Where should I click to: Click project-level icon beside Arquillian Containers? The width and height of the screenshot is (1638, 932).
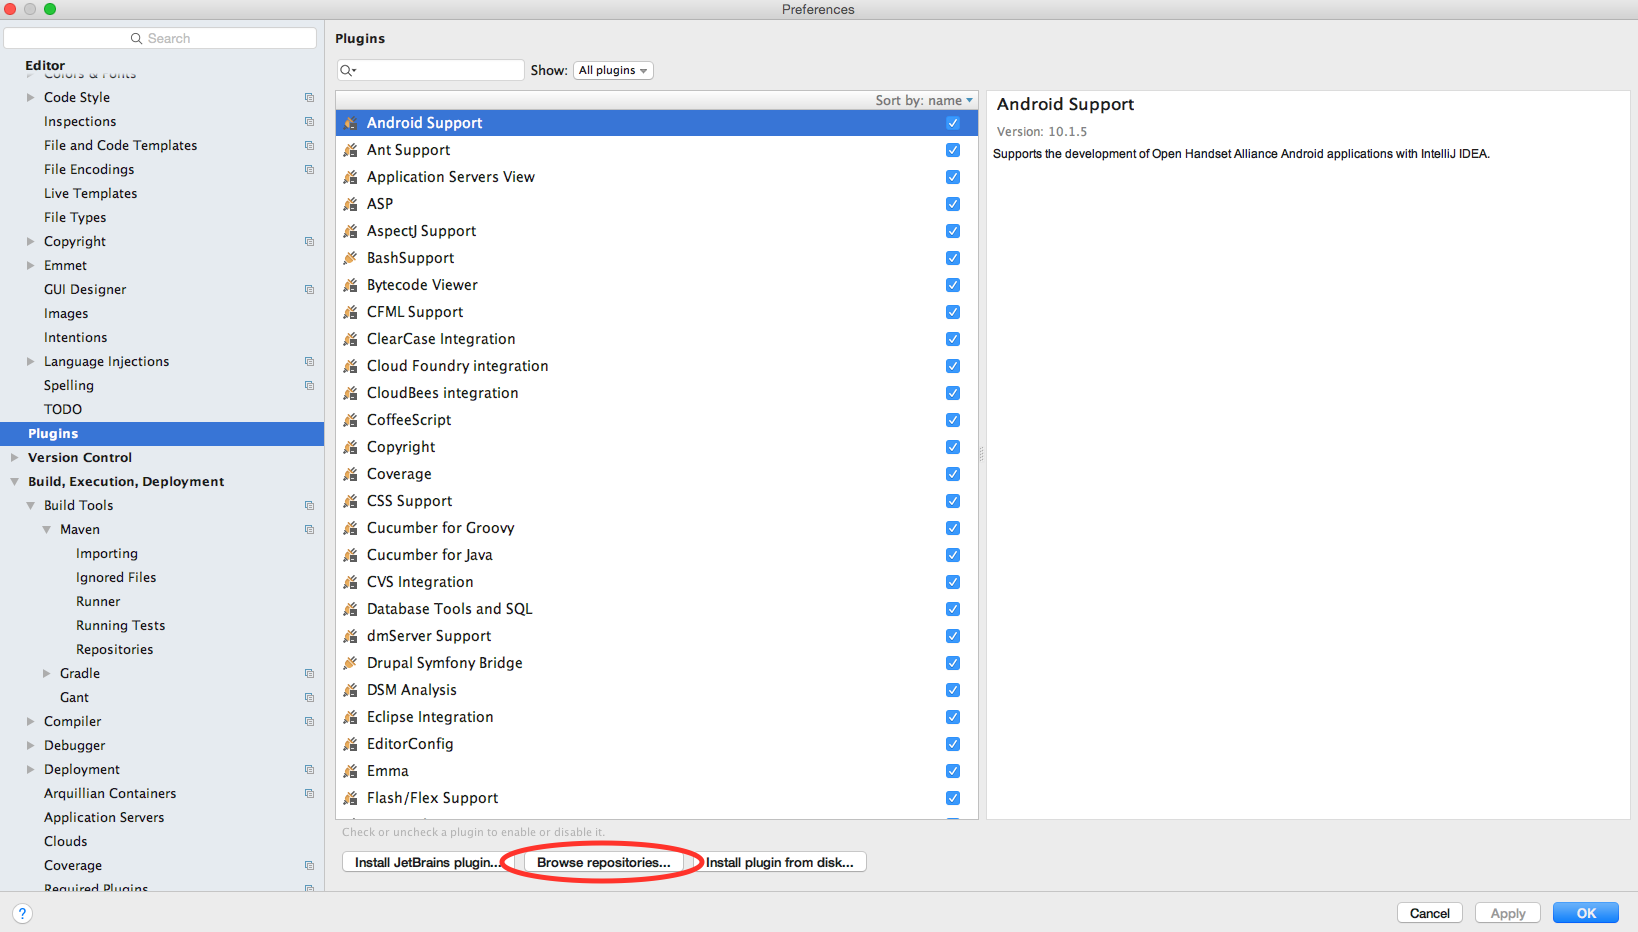310,793
